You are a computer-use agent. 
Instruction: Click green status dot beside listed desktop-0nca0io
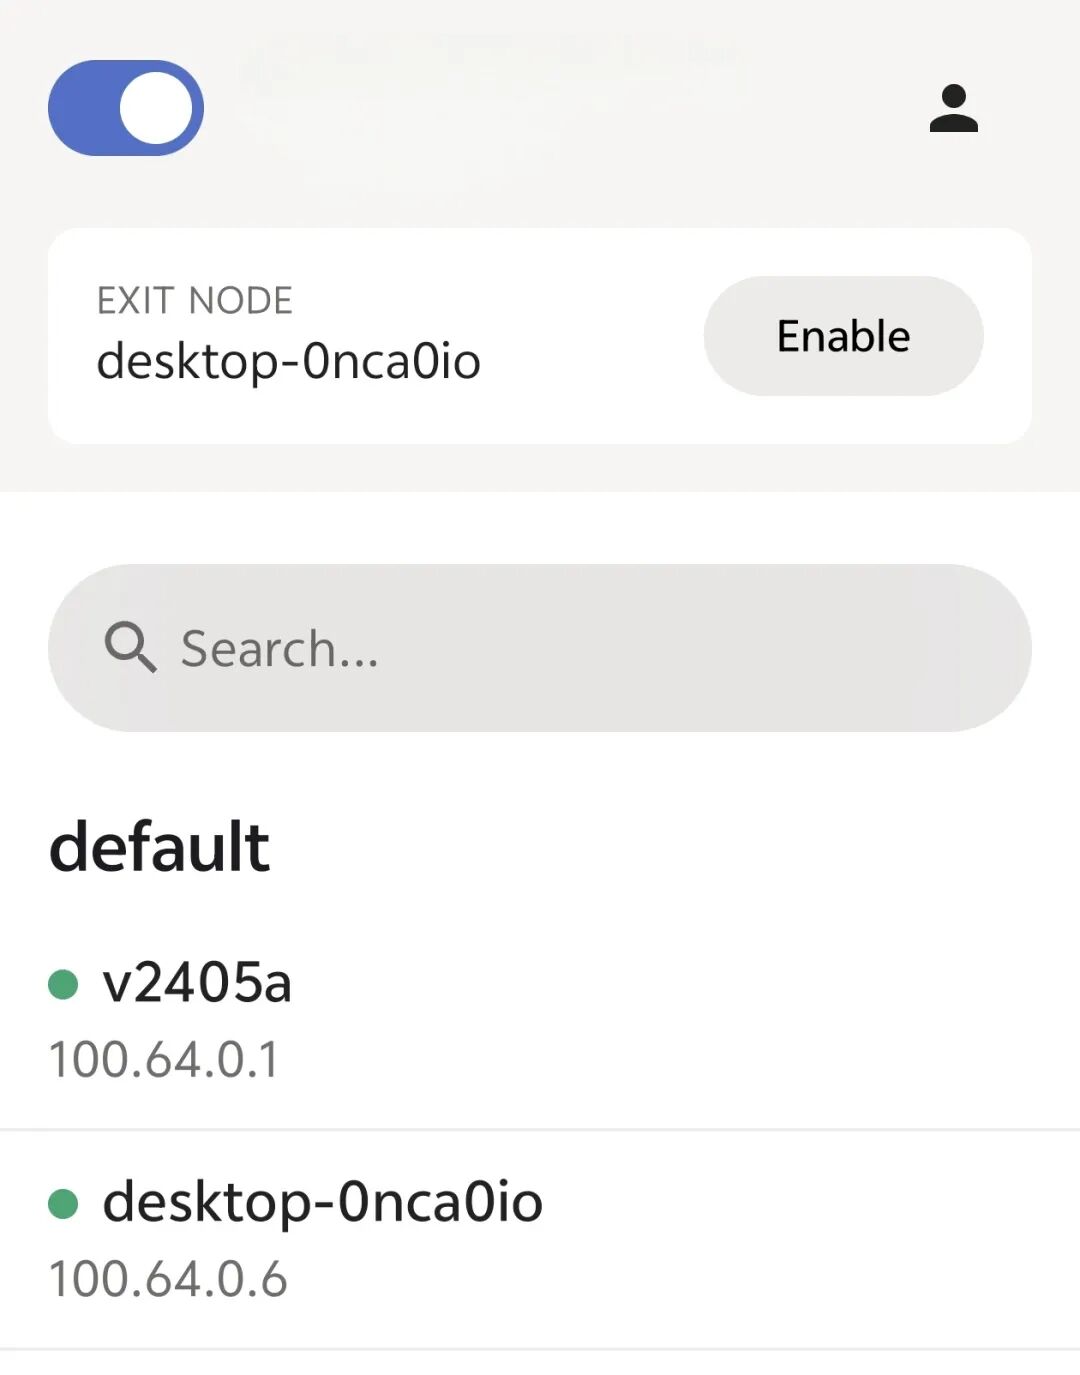point(63,1203)
